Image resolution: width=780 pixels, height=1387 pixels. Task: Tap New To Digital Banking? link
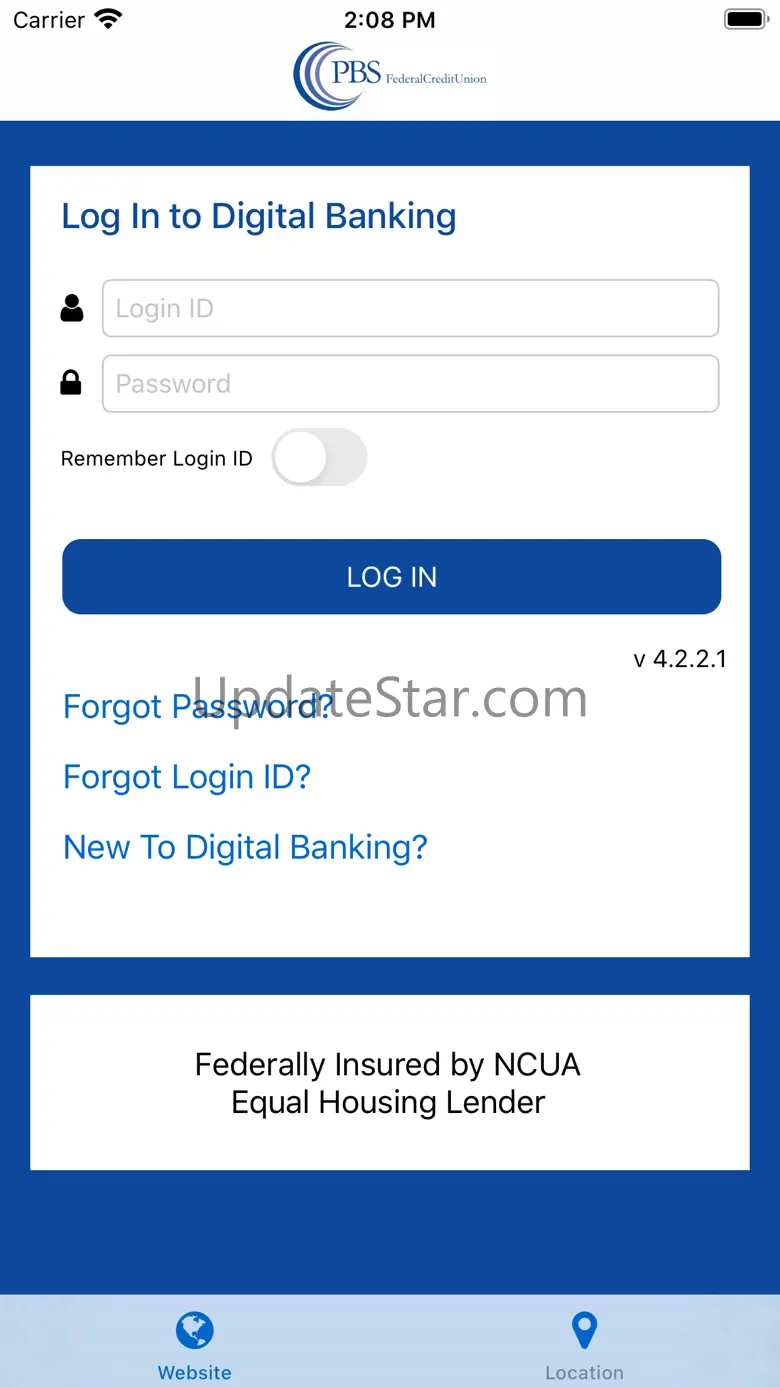[x=245, y=847]
